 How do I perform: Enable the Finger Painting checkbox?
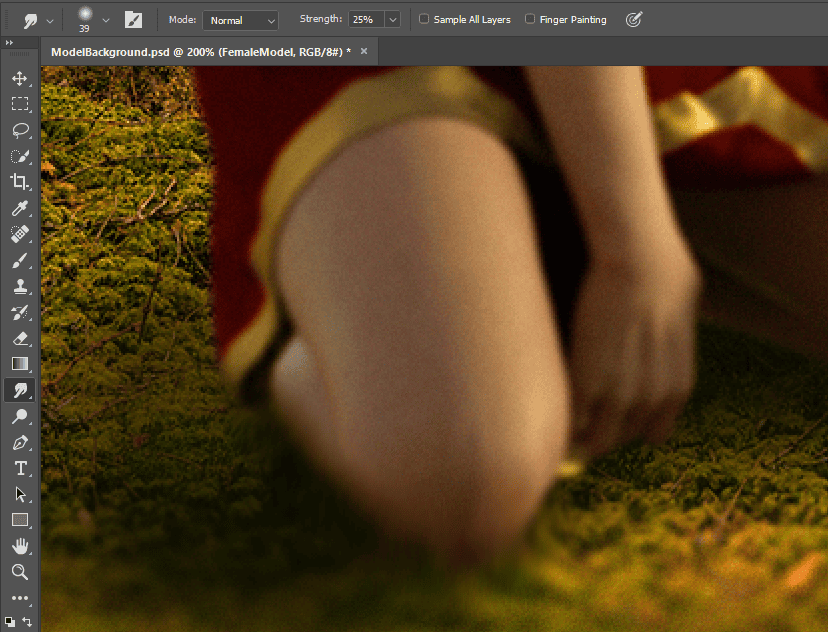click(x=528, y=18)
